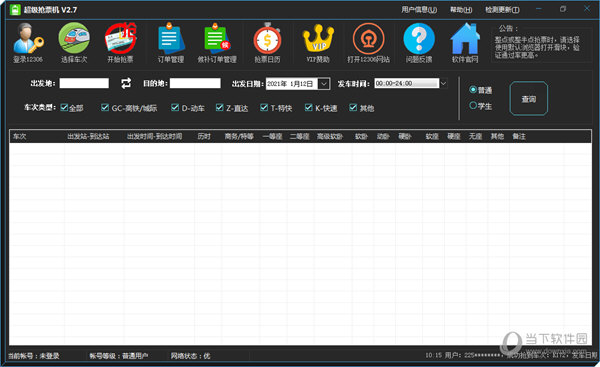Image resolution: width=600 pixels, height=367 pixels.
Task: Click the 其他 column header in table
Action: coord(497,136)
